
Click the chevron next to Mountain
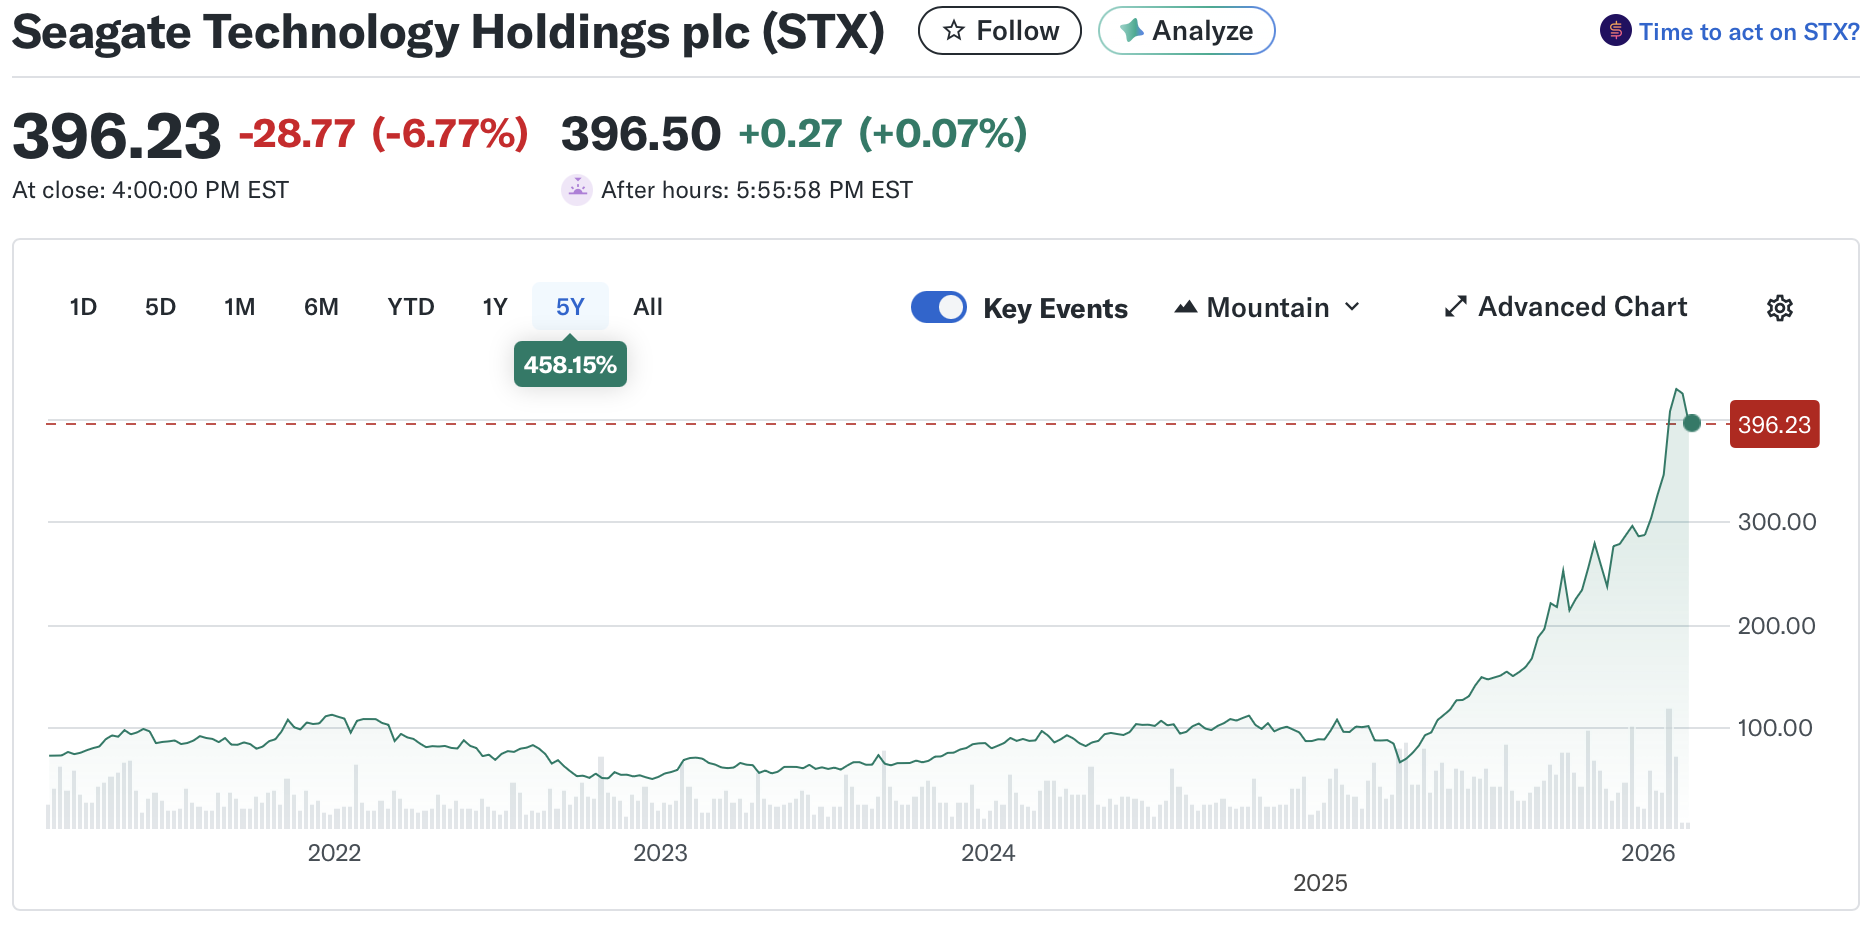pos(1352,307)
